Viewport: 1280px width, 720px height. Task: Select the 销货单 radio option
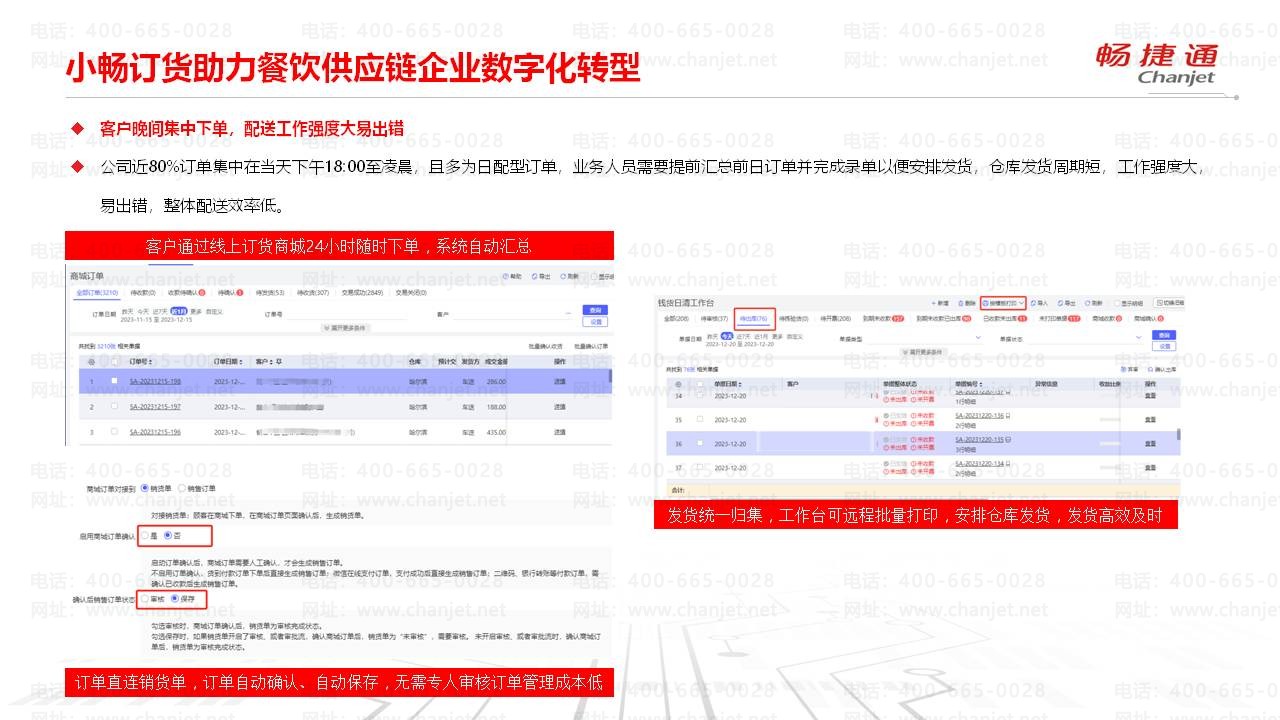pyautogui.click(x=145, y=488)
